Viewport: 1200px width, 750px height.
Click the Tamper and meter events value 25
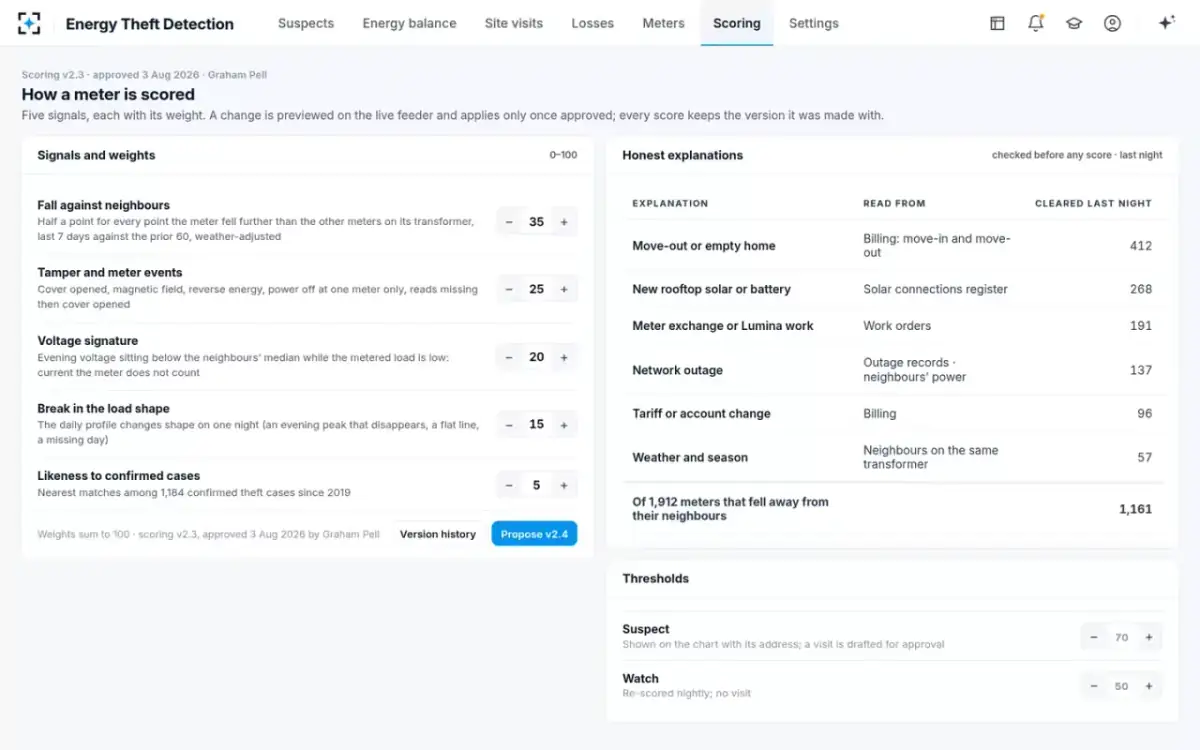pyautogui.click(x=537, y=289)
